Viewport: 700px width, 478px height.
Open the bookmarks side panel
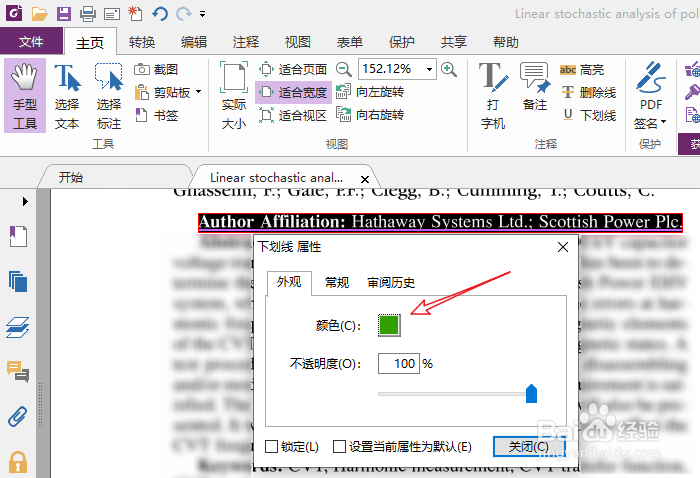18,237
